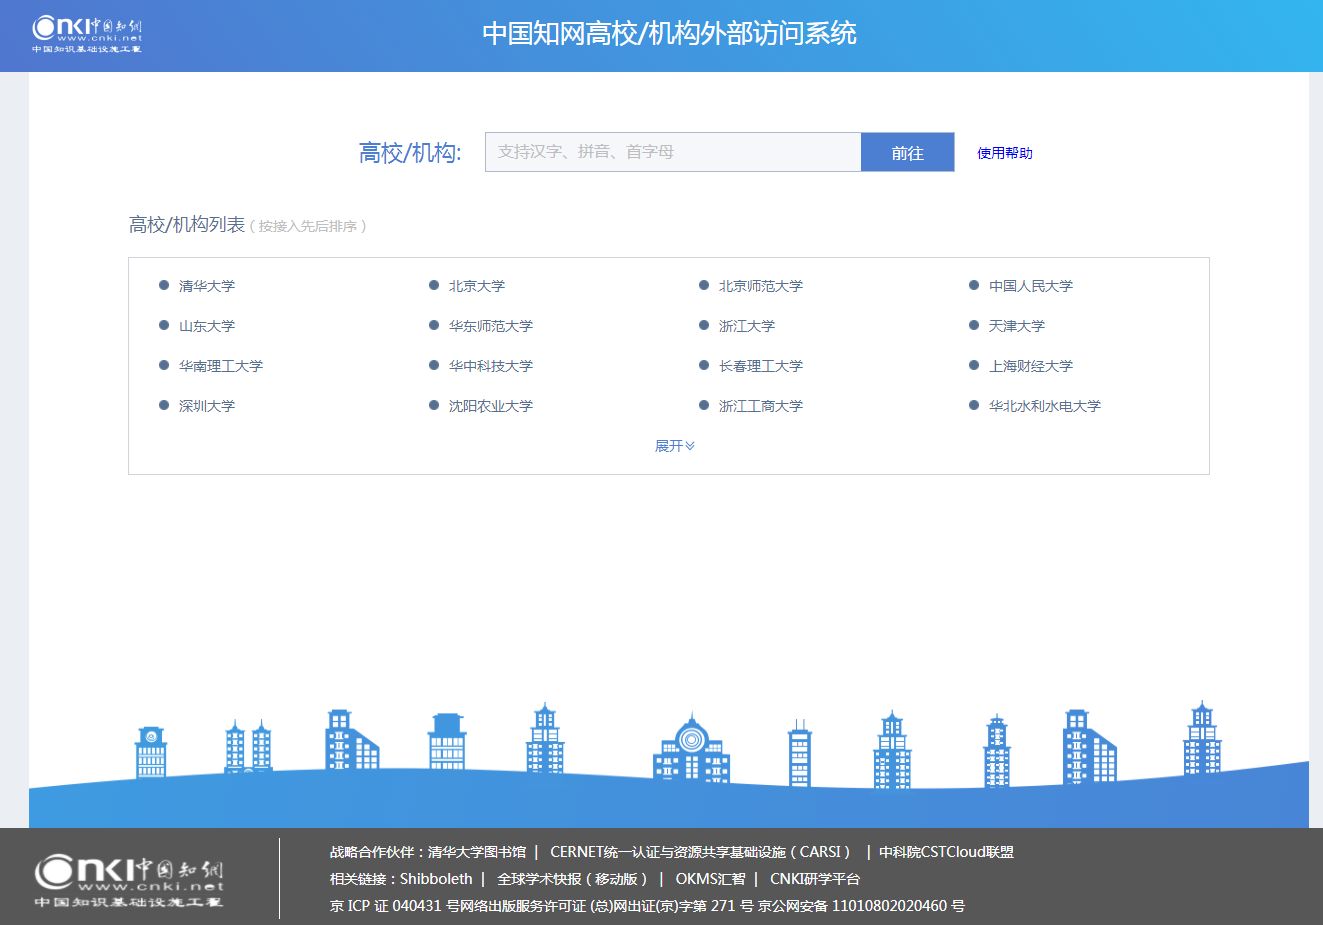This screenshot has height=925, width=1323.
Task: Open 全球学术快报（移动版）link
Action: pyautogui.click(x=572, y=879)
